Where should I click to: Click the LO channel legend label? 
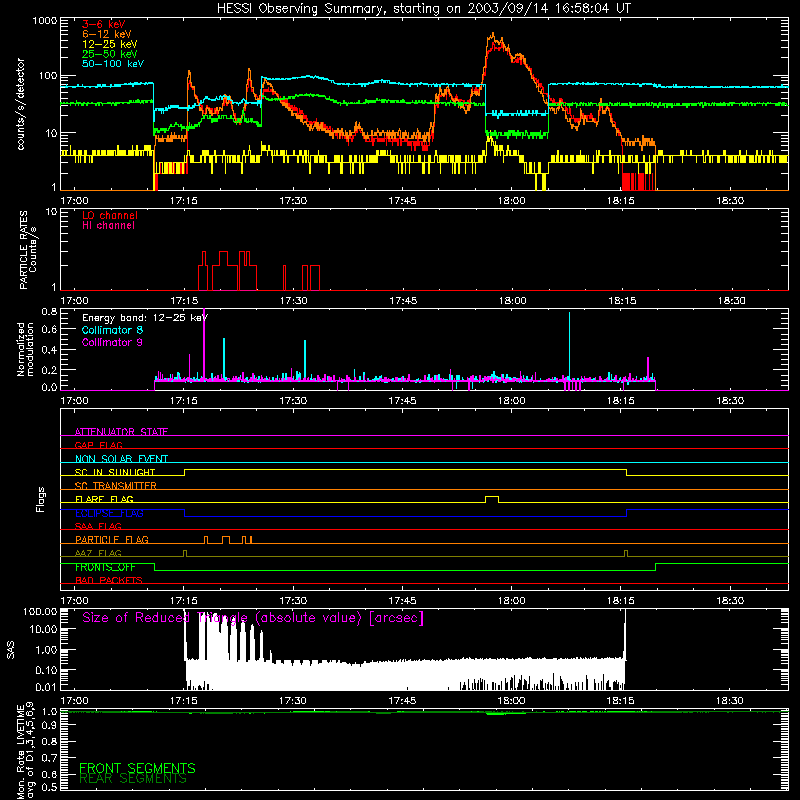pyautogui.click(x=110, y=215)
